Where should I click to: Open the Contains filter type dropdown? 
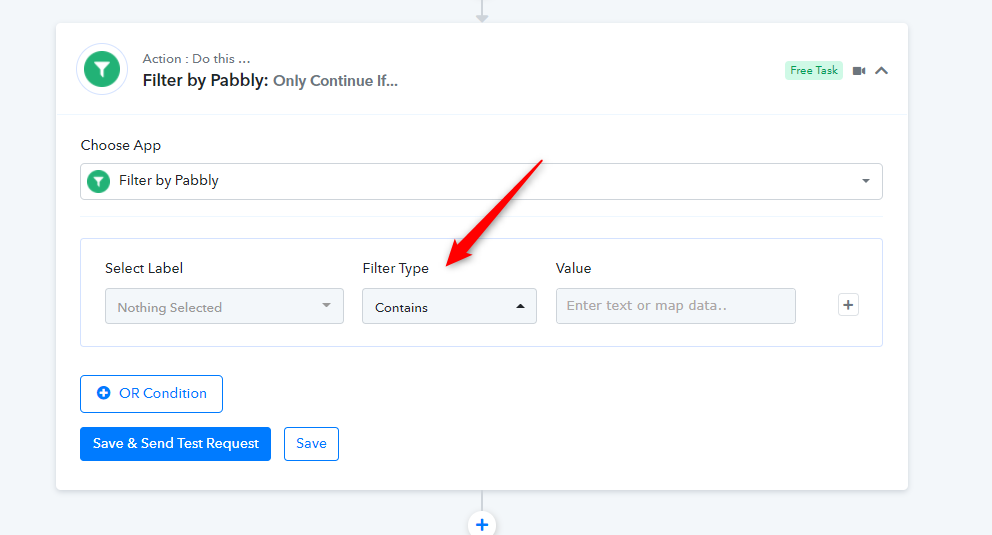(449, 306)
